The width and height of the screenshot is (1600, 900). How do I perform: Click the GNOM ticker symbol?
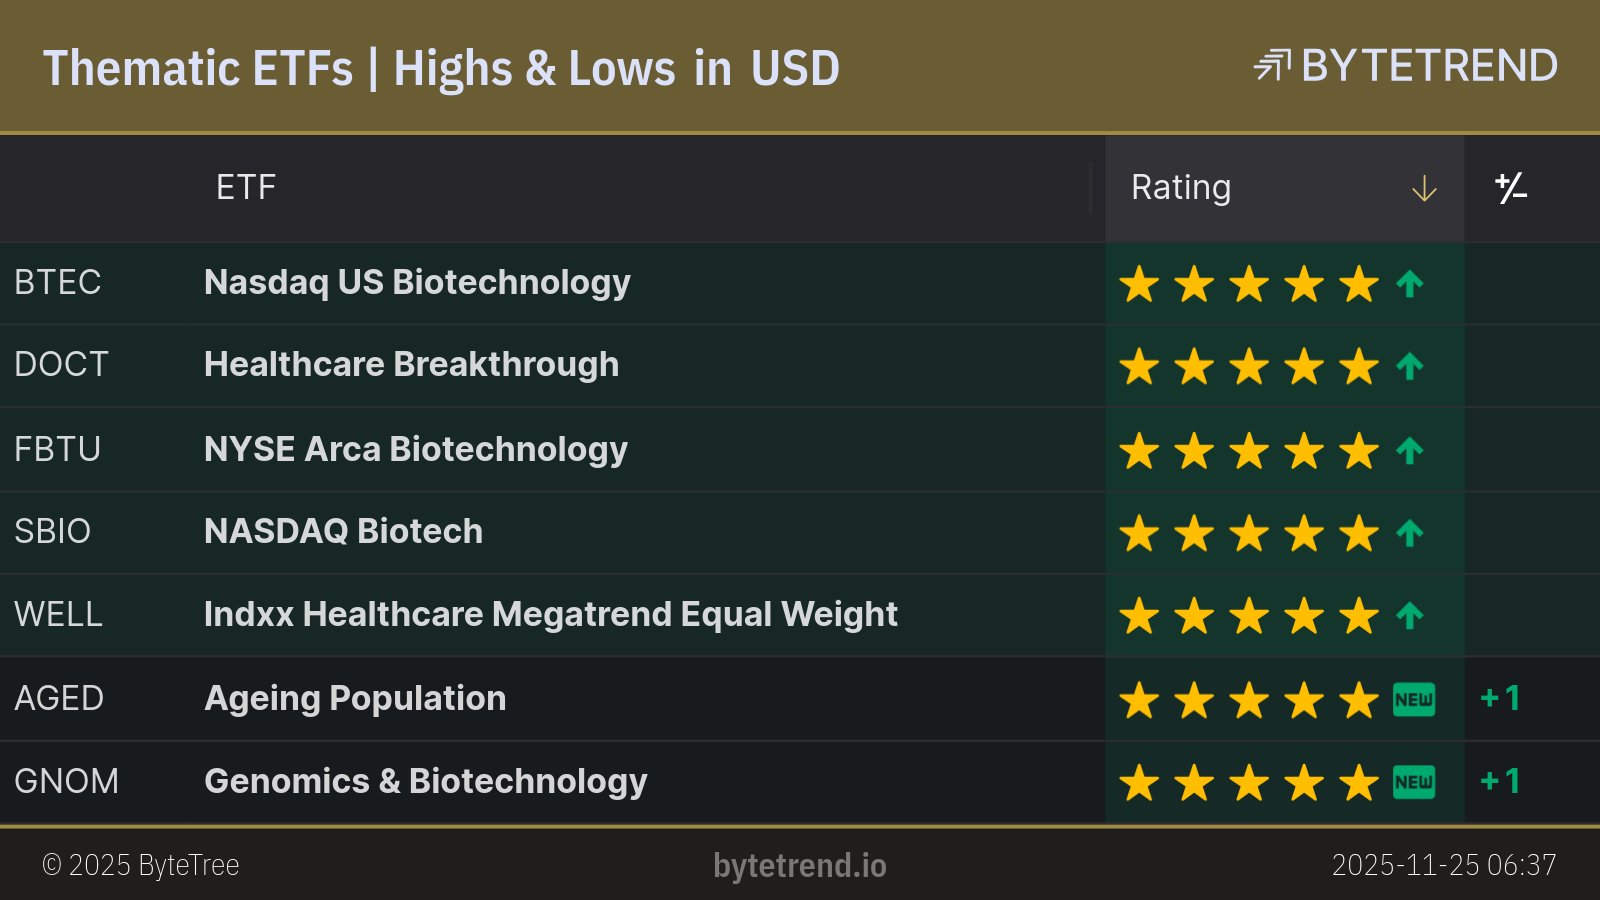(66, 781)
